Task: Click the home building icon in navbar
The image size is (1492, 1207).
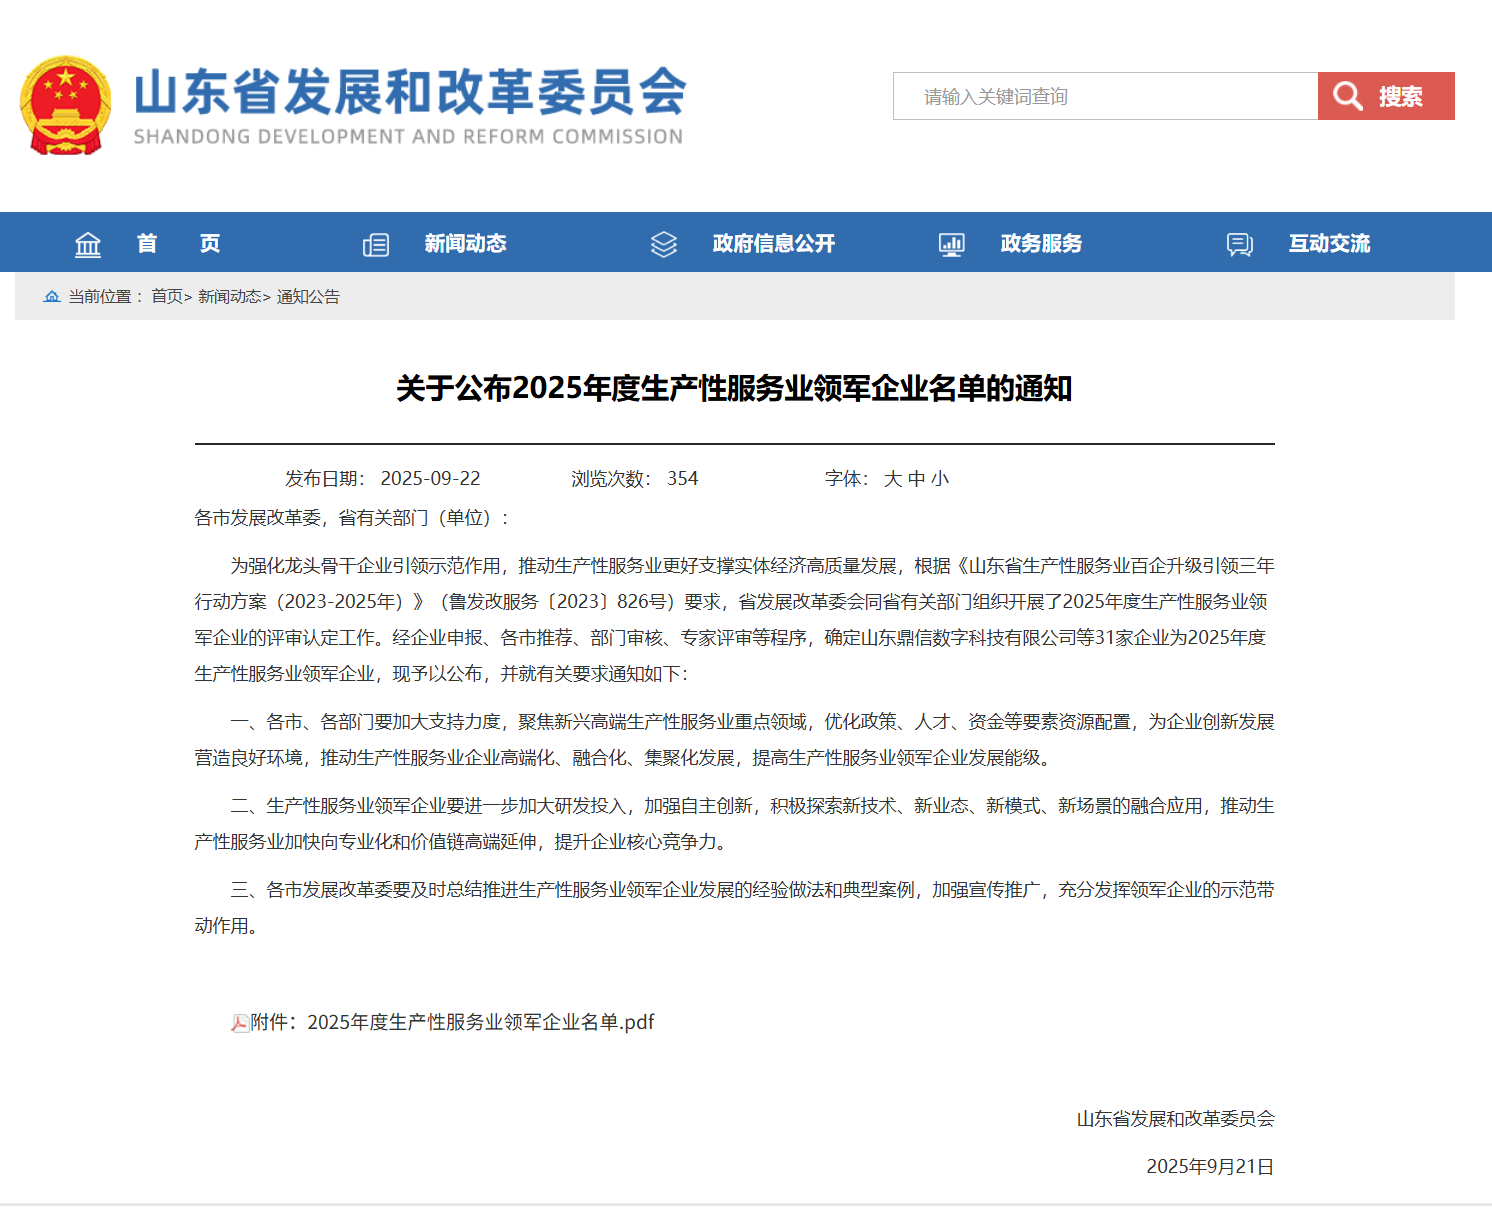Action: [x=88, y=244]
